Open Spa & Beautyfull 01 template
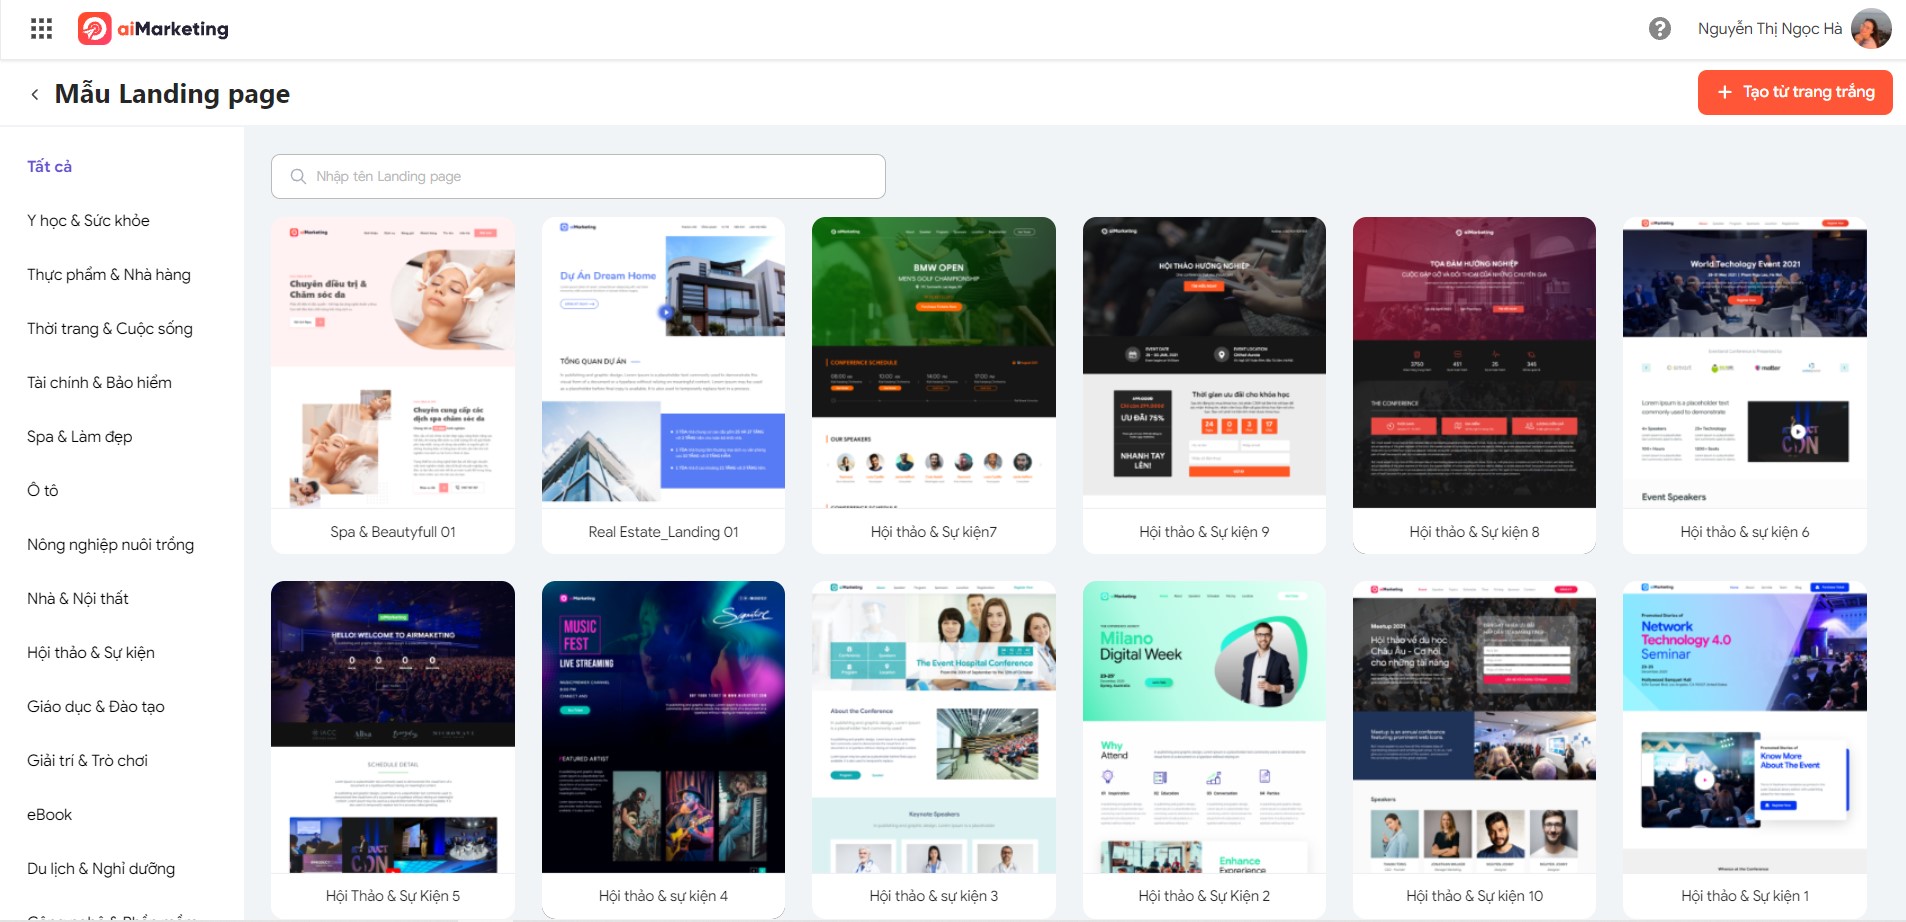 (392, 385)
